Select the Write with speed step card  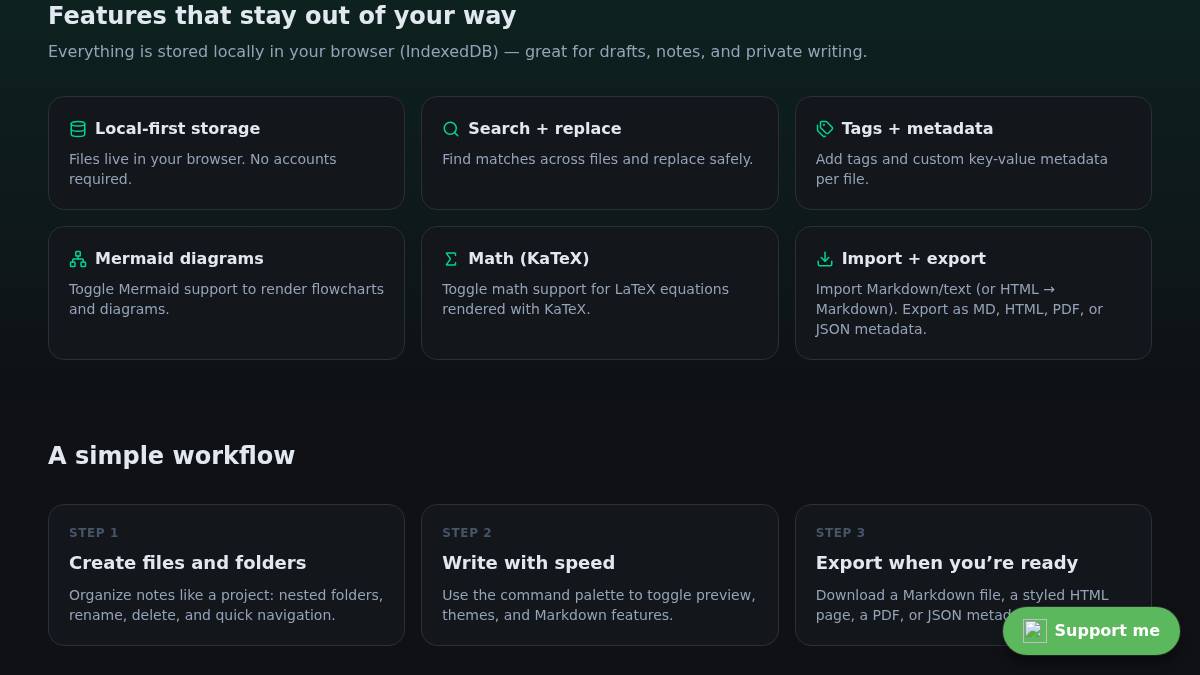[x=599, y=575]
